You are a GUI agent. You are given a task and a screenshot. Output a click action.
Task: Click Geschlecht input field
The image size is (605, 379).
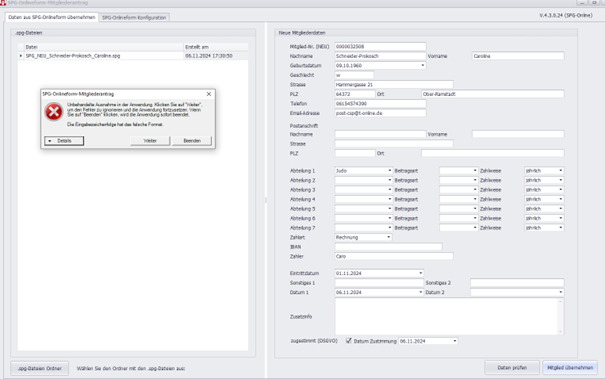point(354,75)
